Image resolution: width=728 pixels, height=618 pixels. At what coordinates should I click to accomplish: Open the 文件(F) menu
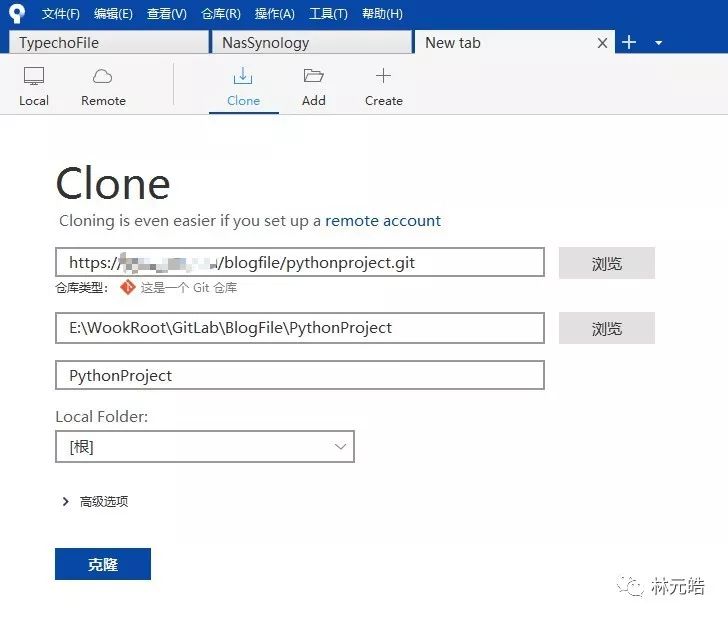click(61, 14)
